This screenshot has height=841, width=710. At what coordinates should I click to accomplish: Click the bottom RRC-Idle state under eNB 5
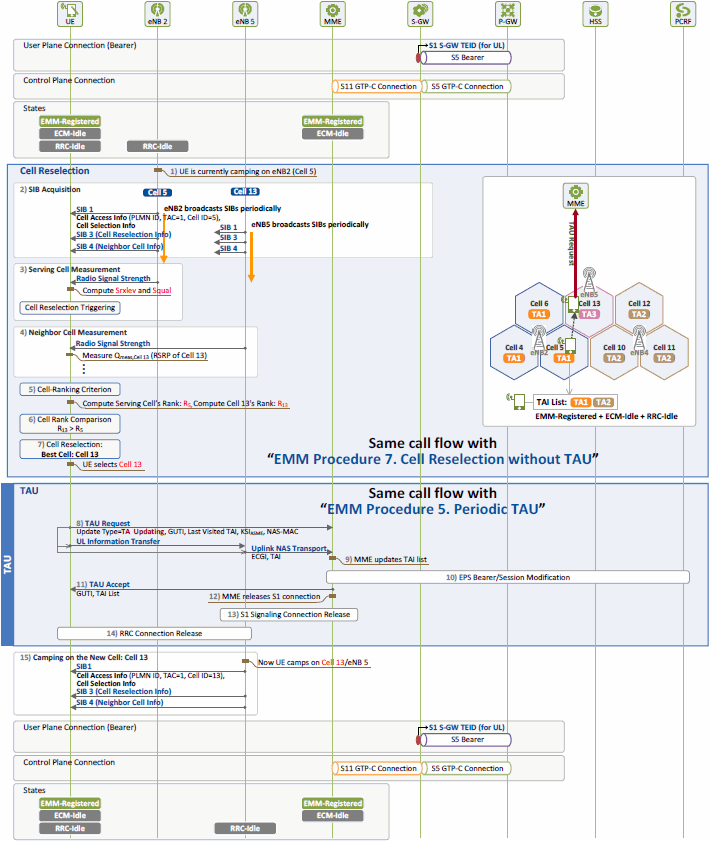coord(245,828)
